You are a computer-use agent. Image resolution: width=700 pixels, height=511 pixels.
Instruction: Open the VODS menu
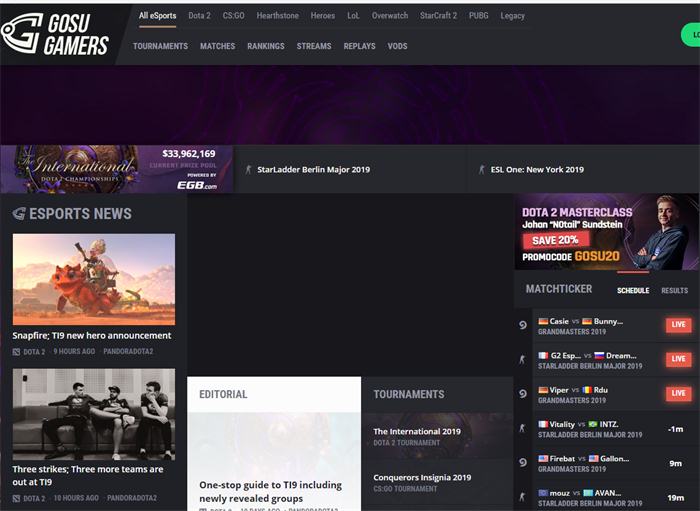397,46
